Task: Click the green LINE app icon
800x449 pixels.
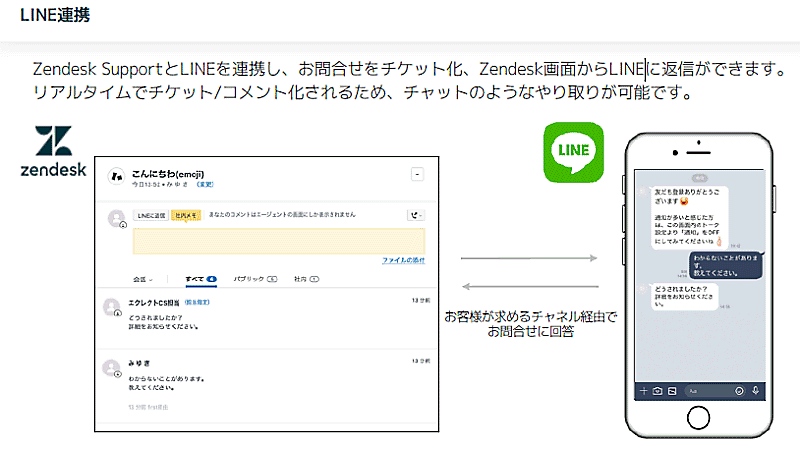Action: [573, 152]
